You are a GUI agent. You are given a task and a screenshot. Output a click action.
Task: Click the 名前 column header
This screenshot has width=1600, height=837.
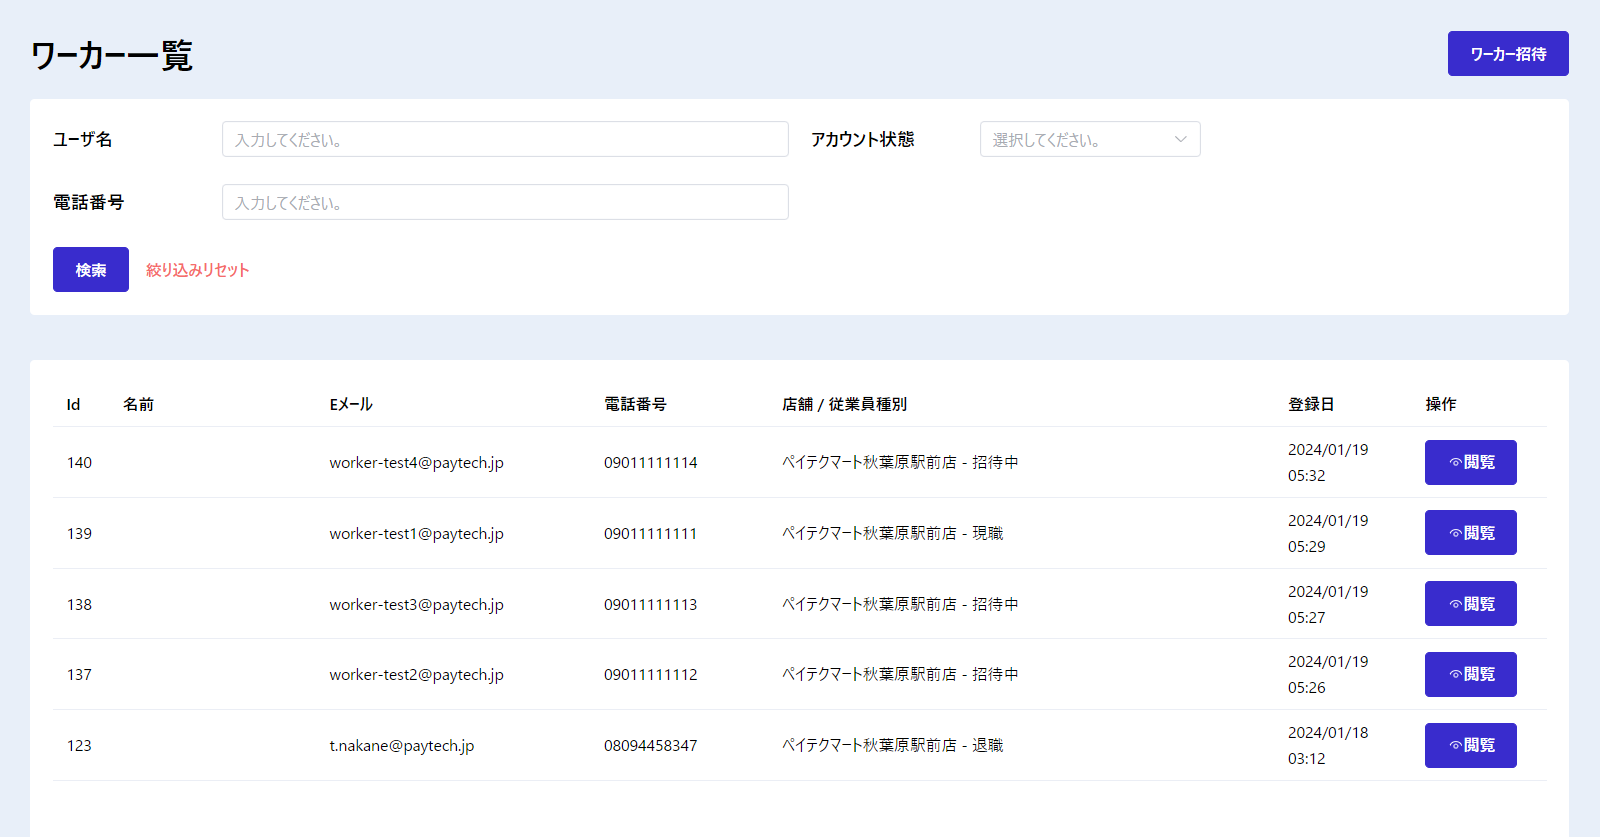click(138, 404)
